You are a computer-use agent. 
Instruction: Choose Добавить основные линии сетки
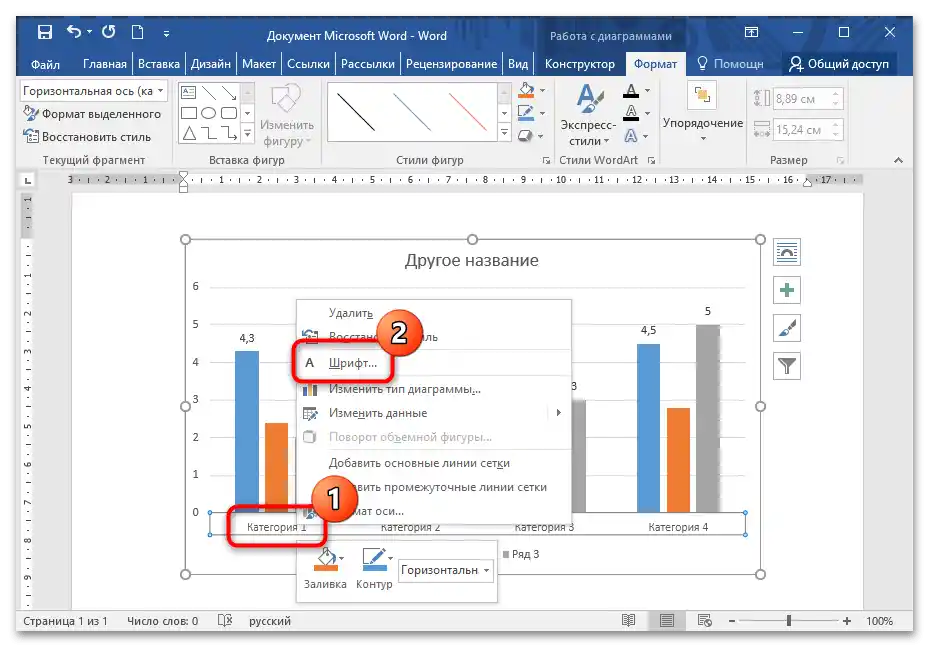pyautogui.click(x=434, y=463)
